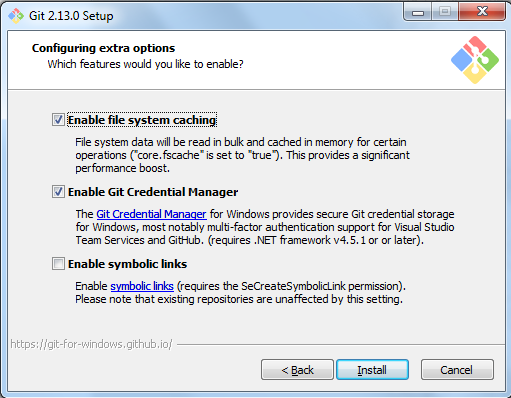Follow the symbolic links hyperlink

click(x=142, y=286)
